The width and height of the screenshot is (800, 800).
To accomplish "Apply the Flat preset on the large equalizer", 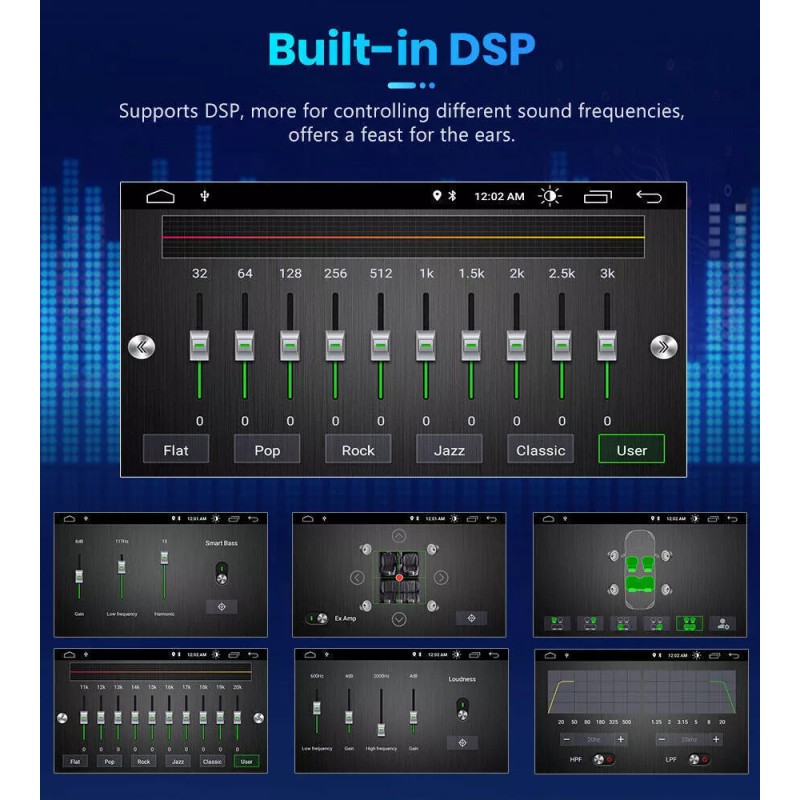I will (x=176, y=450).
